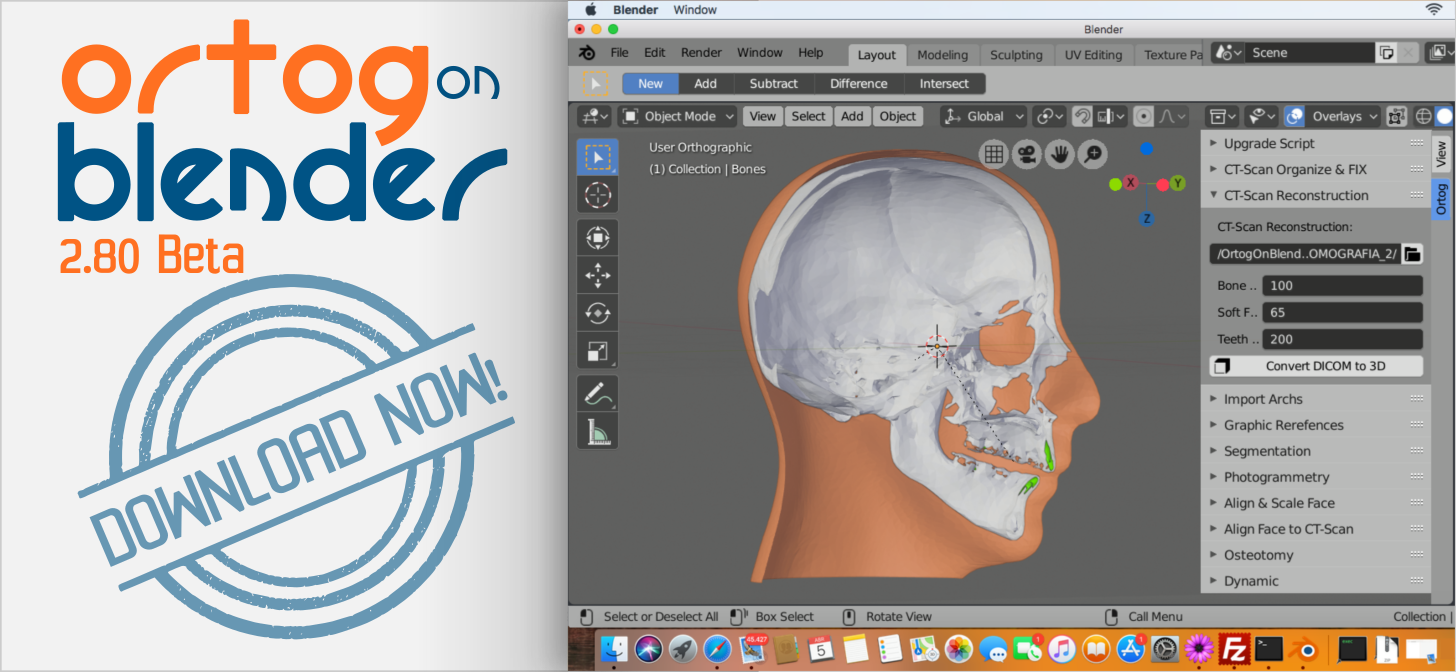Click the red X axis on gizmo
Image resolution: width=1456 pixels, height=672 pixels.
coord(1131,183)
